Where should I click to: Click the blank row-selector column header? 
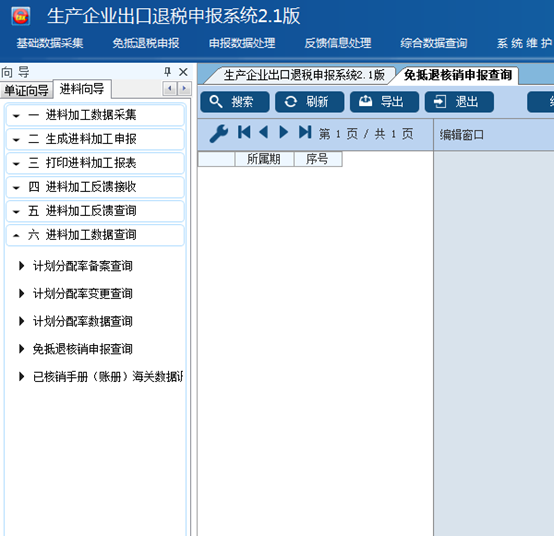[x=216, y=159]
